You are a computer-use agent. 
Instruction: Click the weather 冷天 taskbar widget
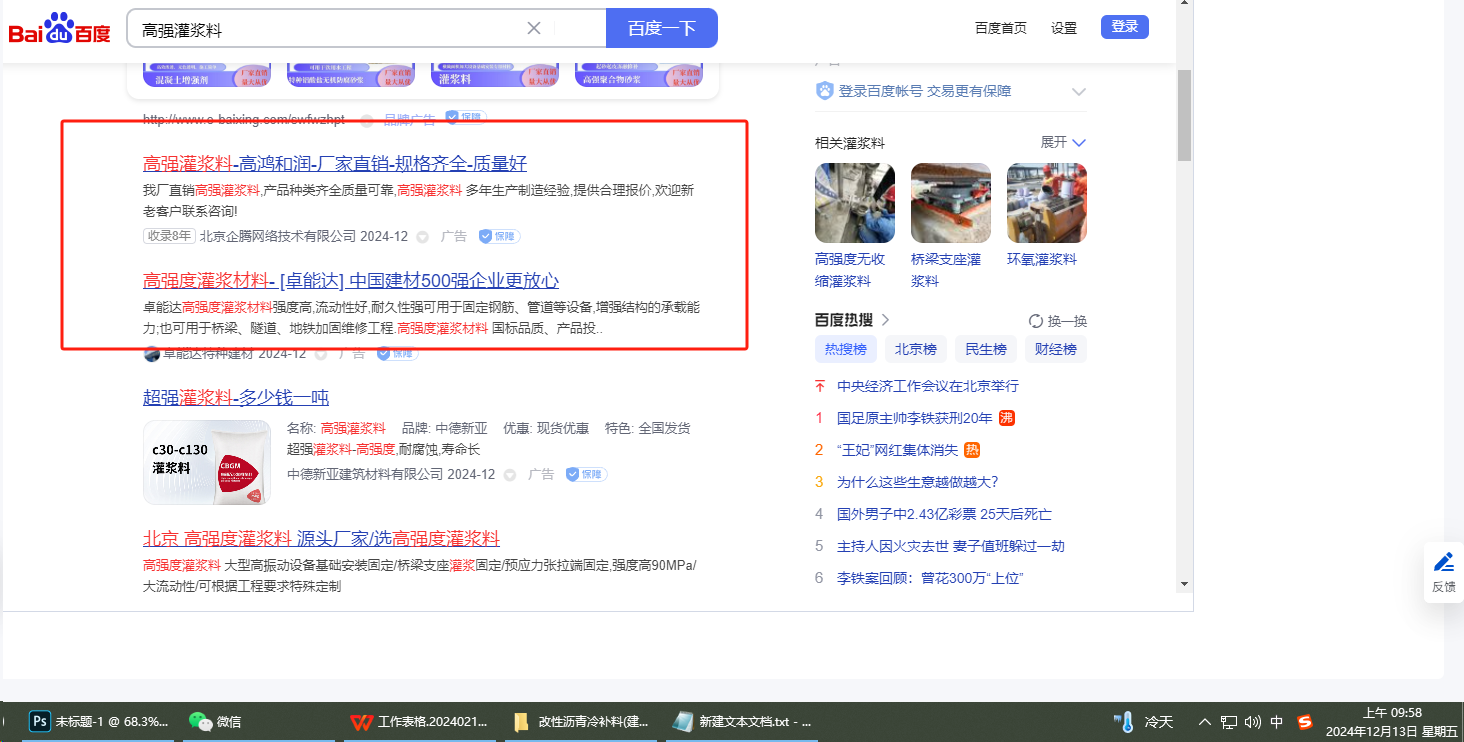[1144, 722]
